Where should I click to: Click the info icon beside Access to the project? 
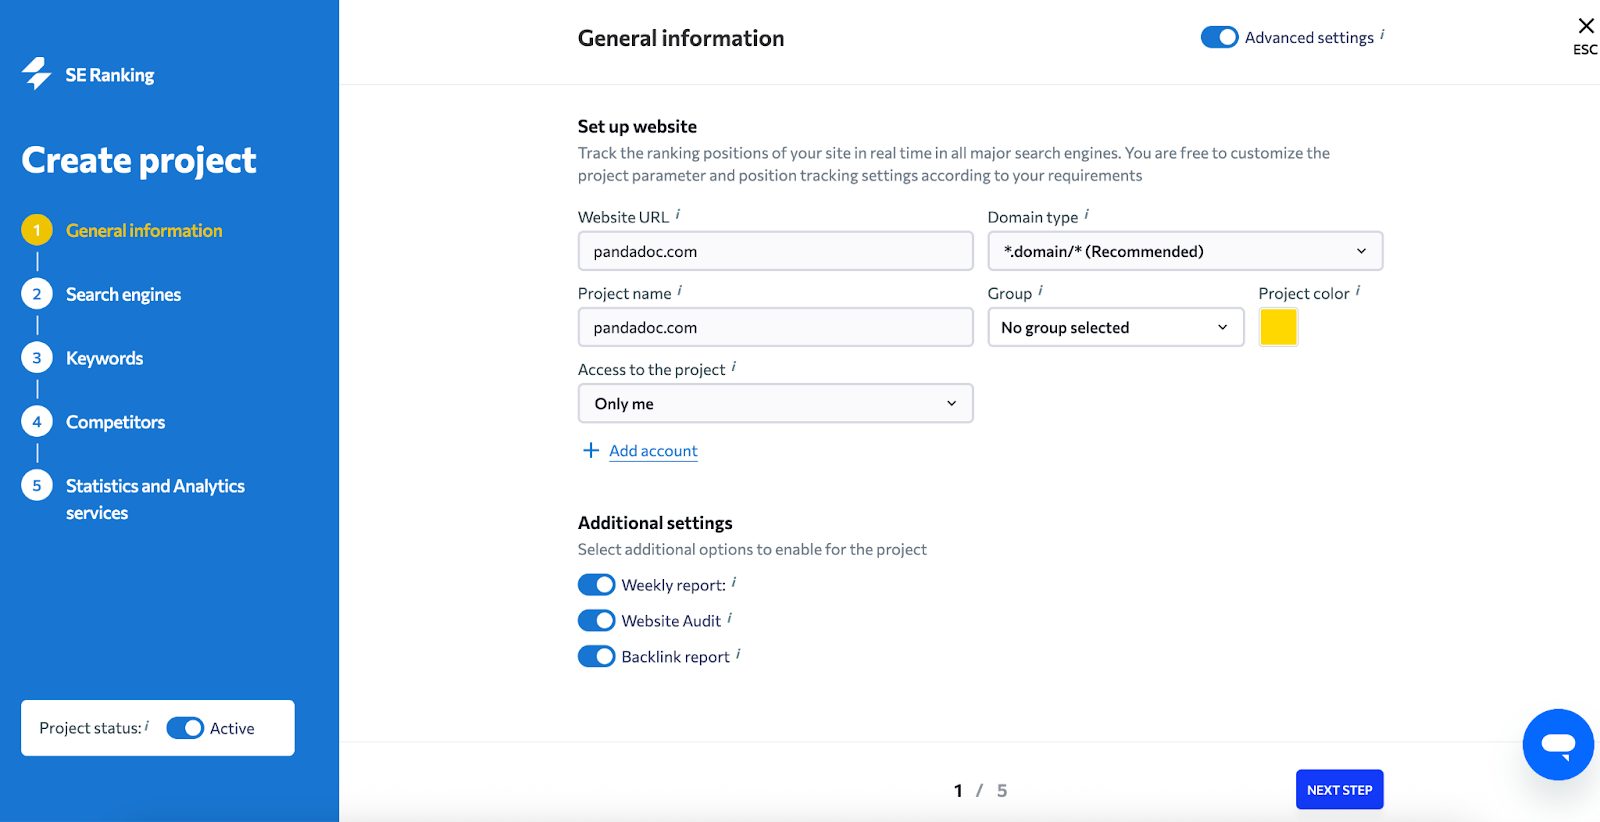[734, 366]
